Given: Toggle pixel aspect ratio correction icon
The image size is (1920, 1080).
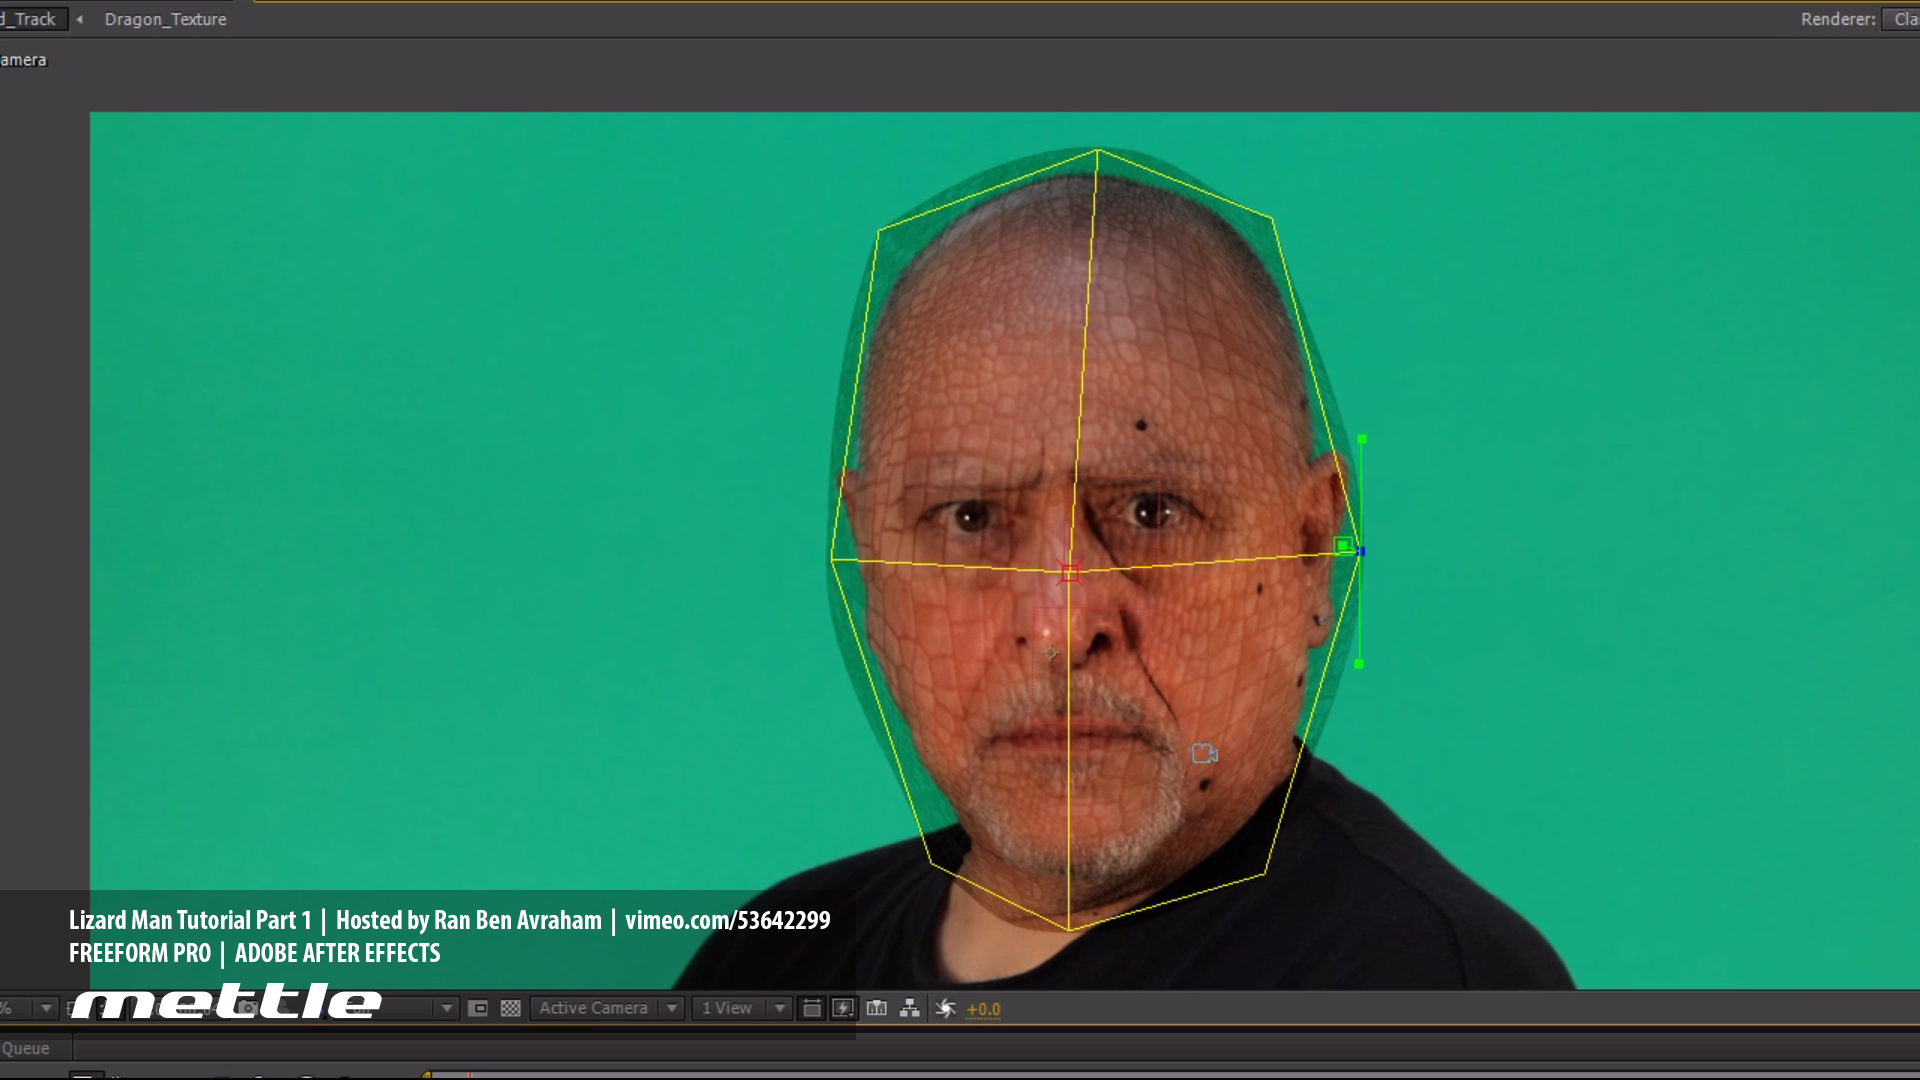Looking at the screenshot, I should [x=811, y=1008].
